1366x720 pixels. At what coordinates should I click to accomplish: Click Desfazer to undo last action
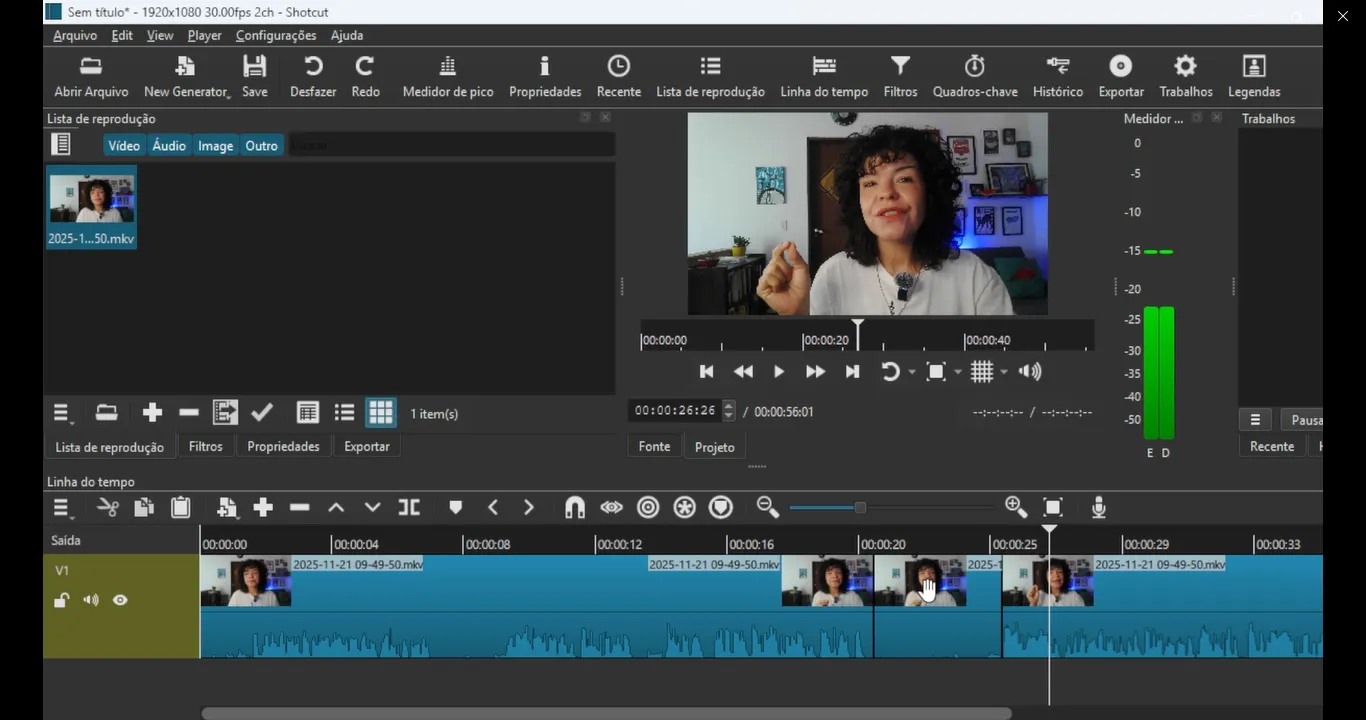(x=312, y=75)
